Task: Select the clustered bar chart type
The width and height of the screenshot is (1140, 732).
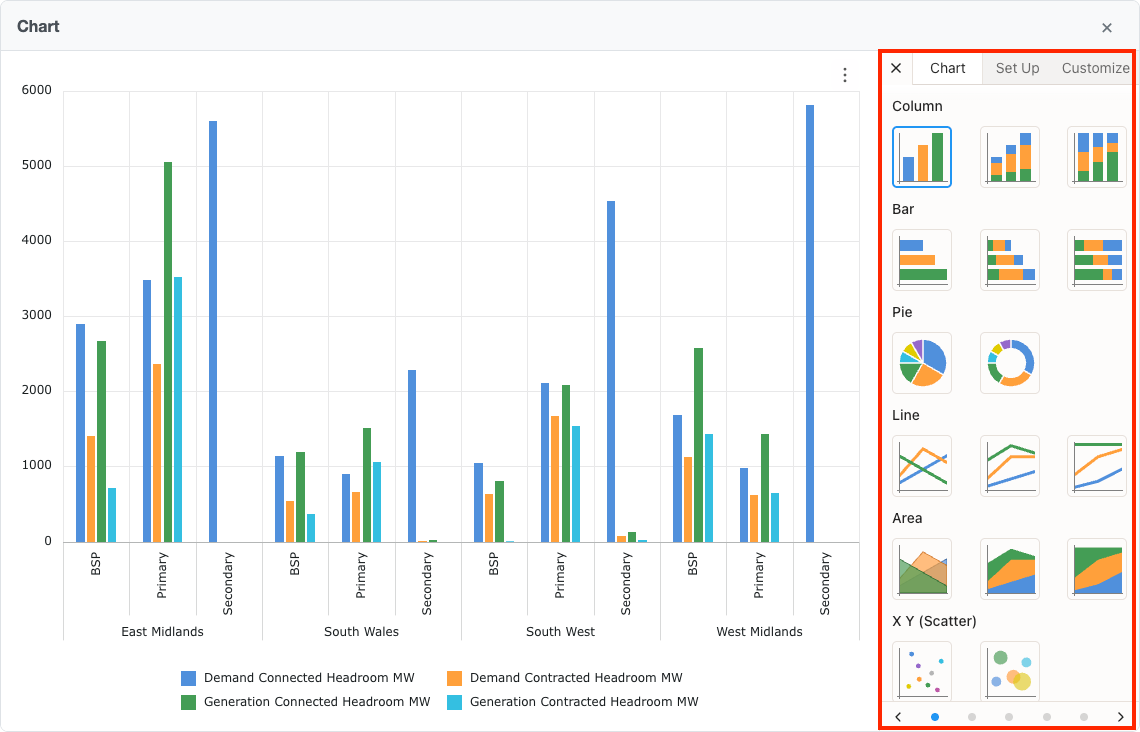Action: 921,259
